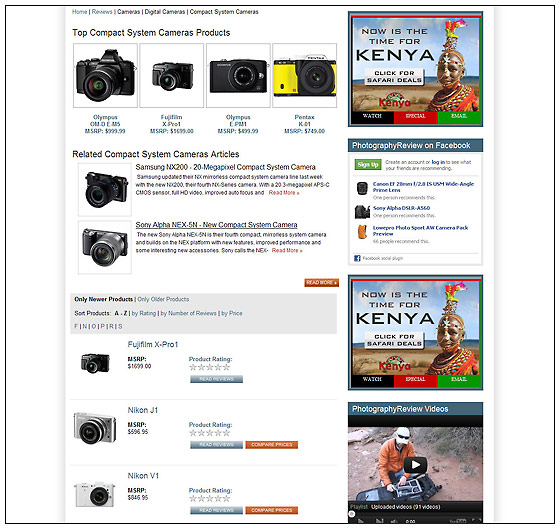The image size is (560, 529).
Task: Open yellow Pentax K-01 thumbnail
Action: click(305, 75)
